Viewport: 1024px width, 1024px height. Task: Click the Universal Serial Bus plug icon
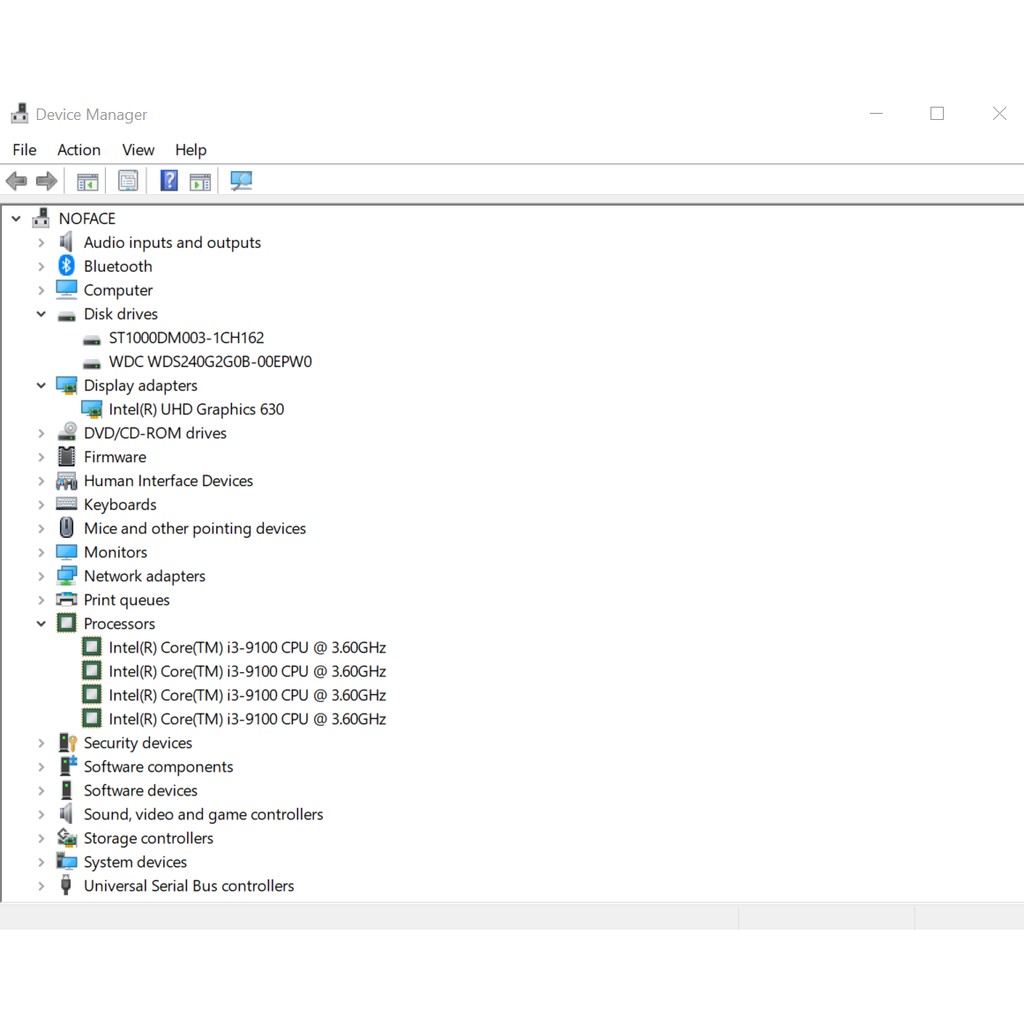[66, 886]
